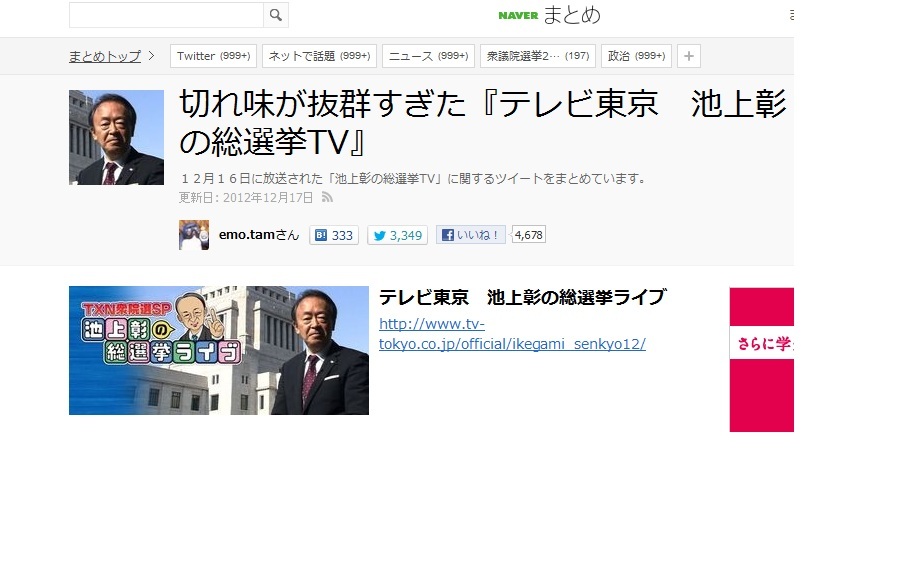The image size is (924, 561).
Task: Click description text about 12月16日 broadcast
Action: click(x=414, y=178)
